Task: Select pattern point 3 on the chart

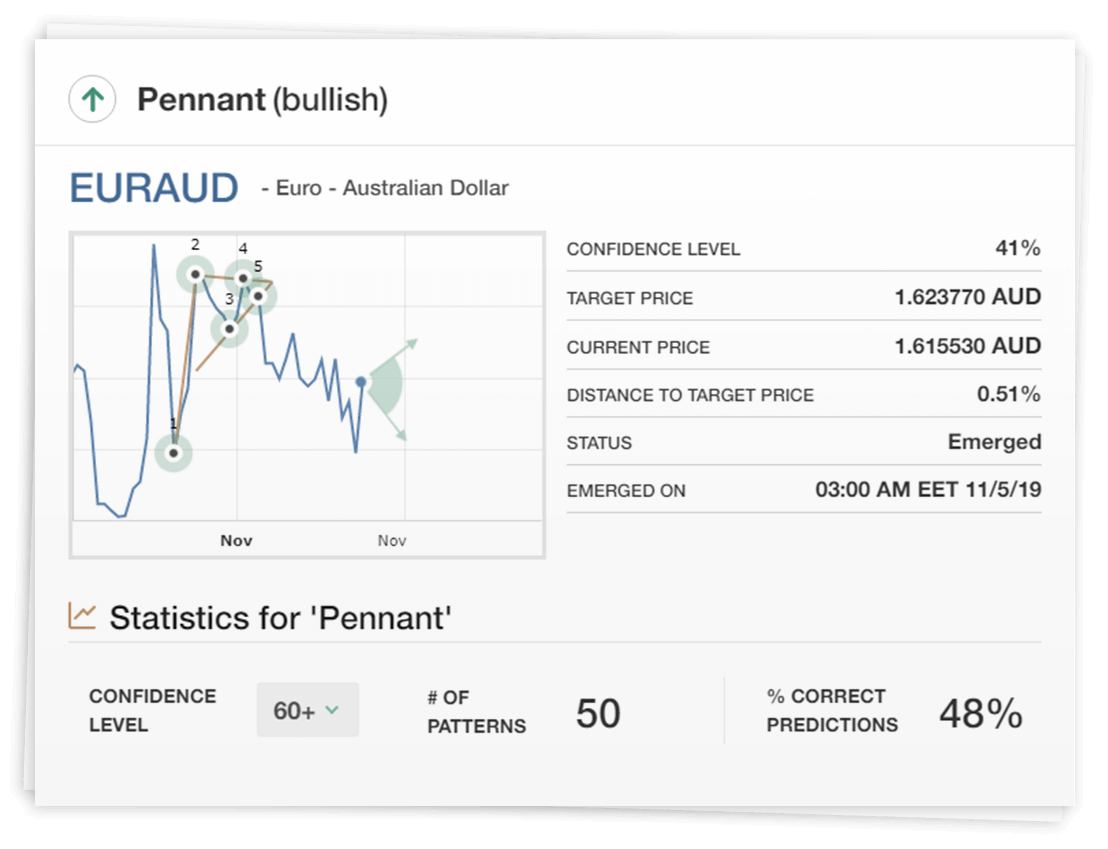Action: point(230,328)
